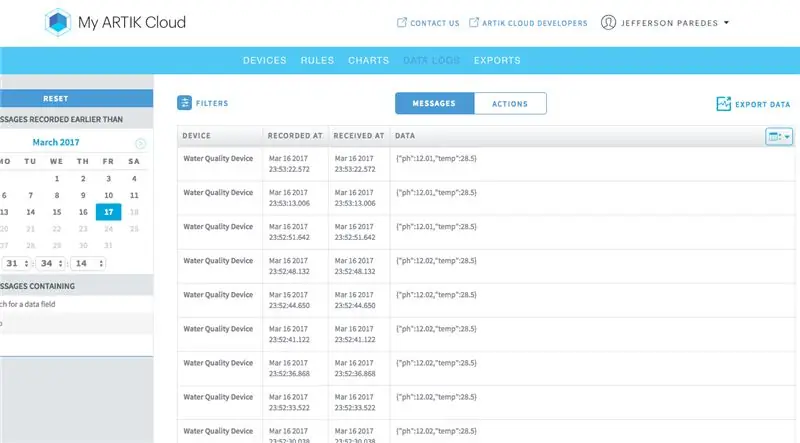The height and width of the screenshot is (443, 800).
Task: Open the table column selector dropdown
Action: tap(779, 136)
